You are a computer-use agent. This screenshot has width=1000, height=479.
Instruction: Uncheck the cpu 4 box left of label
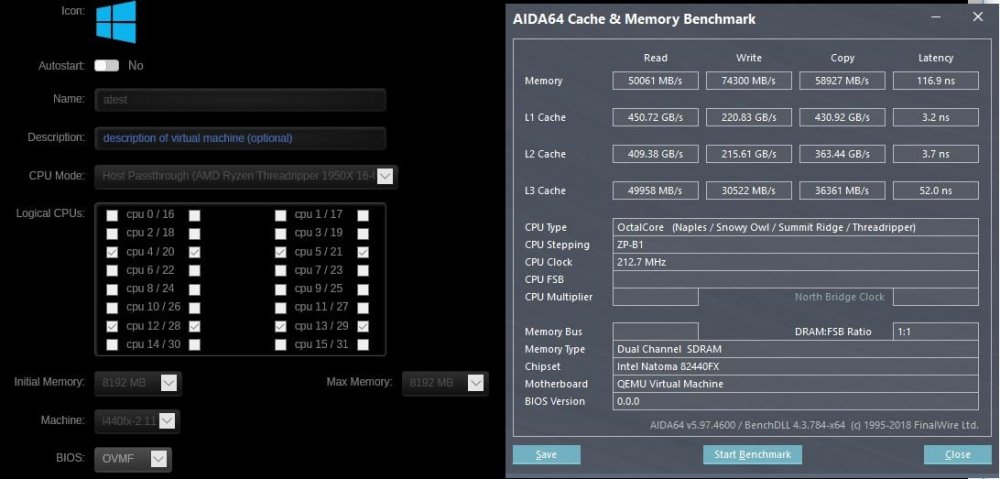(112, 253)
